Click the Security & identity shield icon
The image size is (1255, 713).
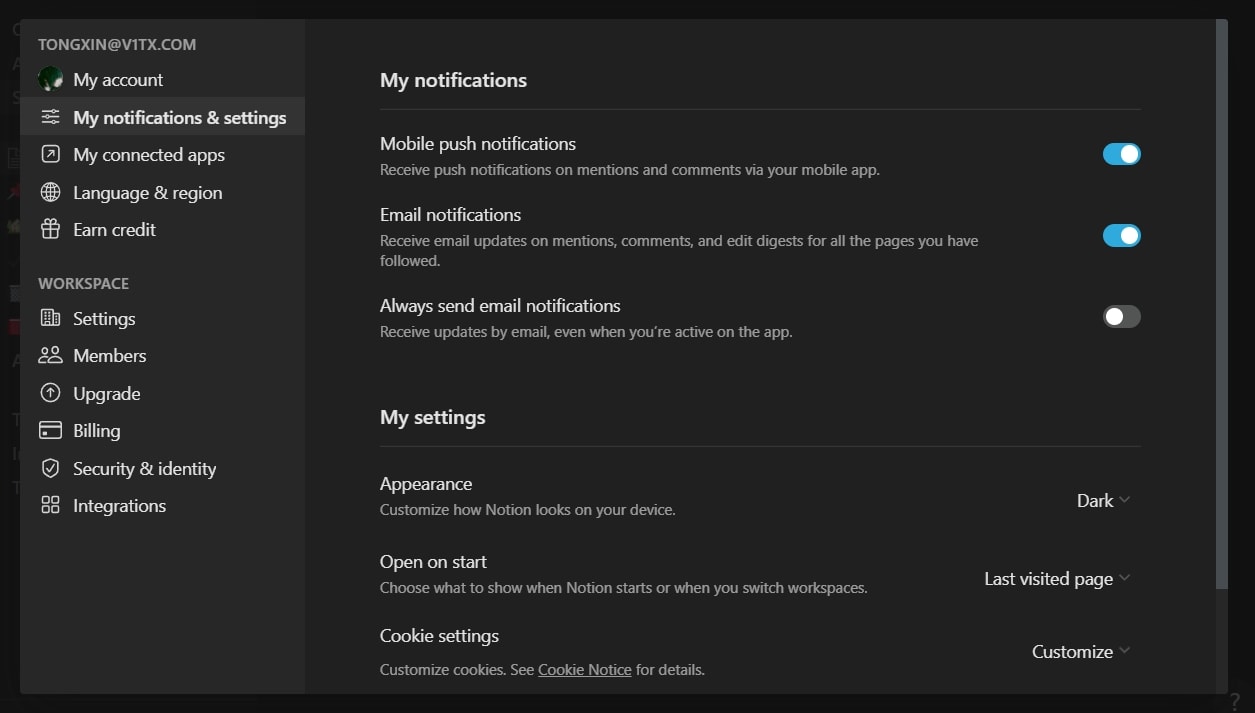pyautogui.click(x=50, y=468)
